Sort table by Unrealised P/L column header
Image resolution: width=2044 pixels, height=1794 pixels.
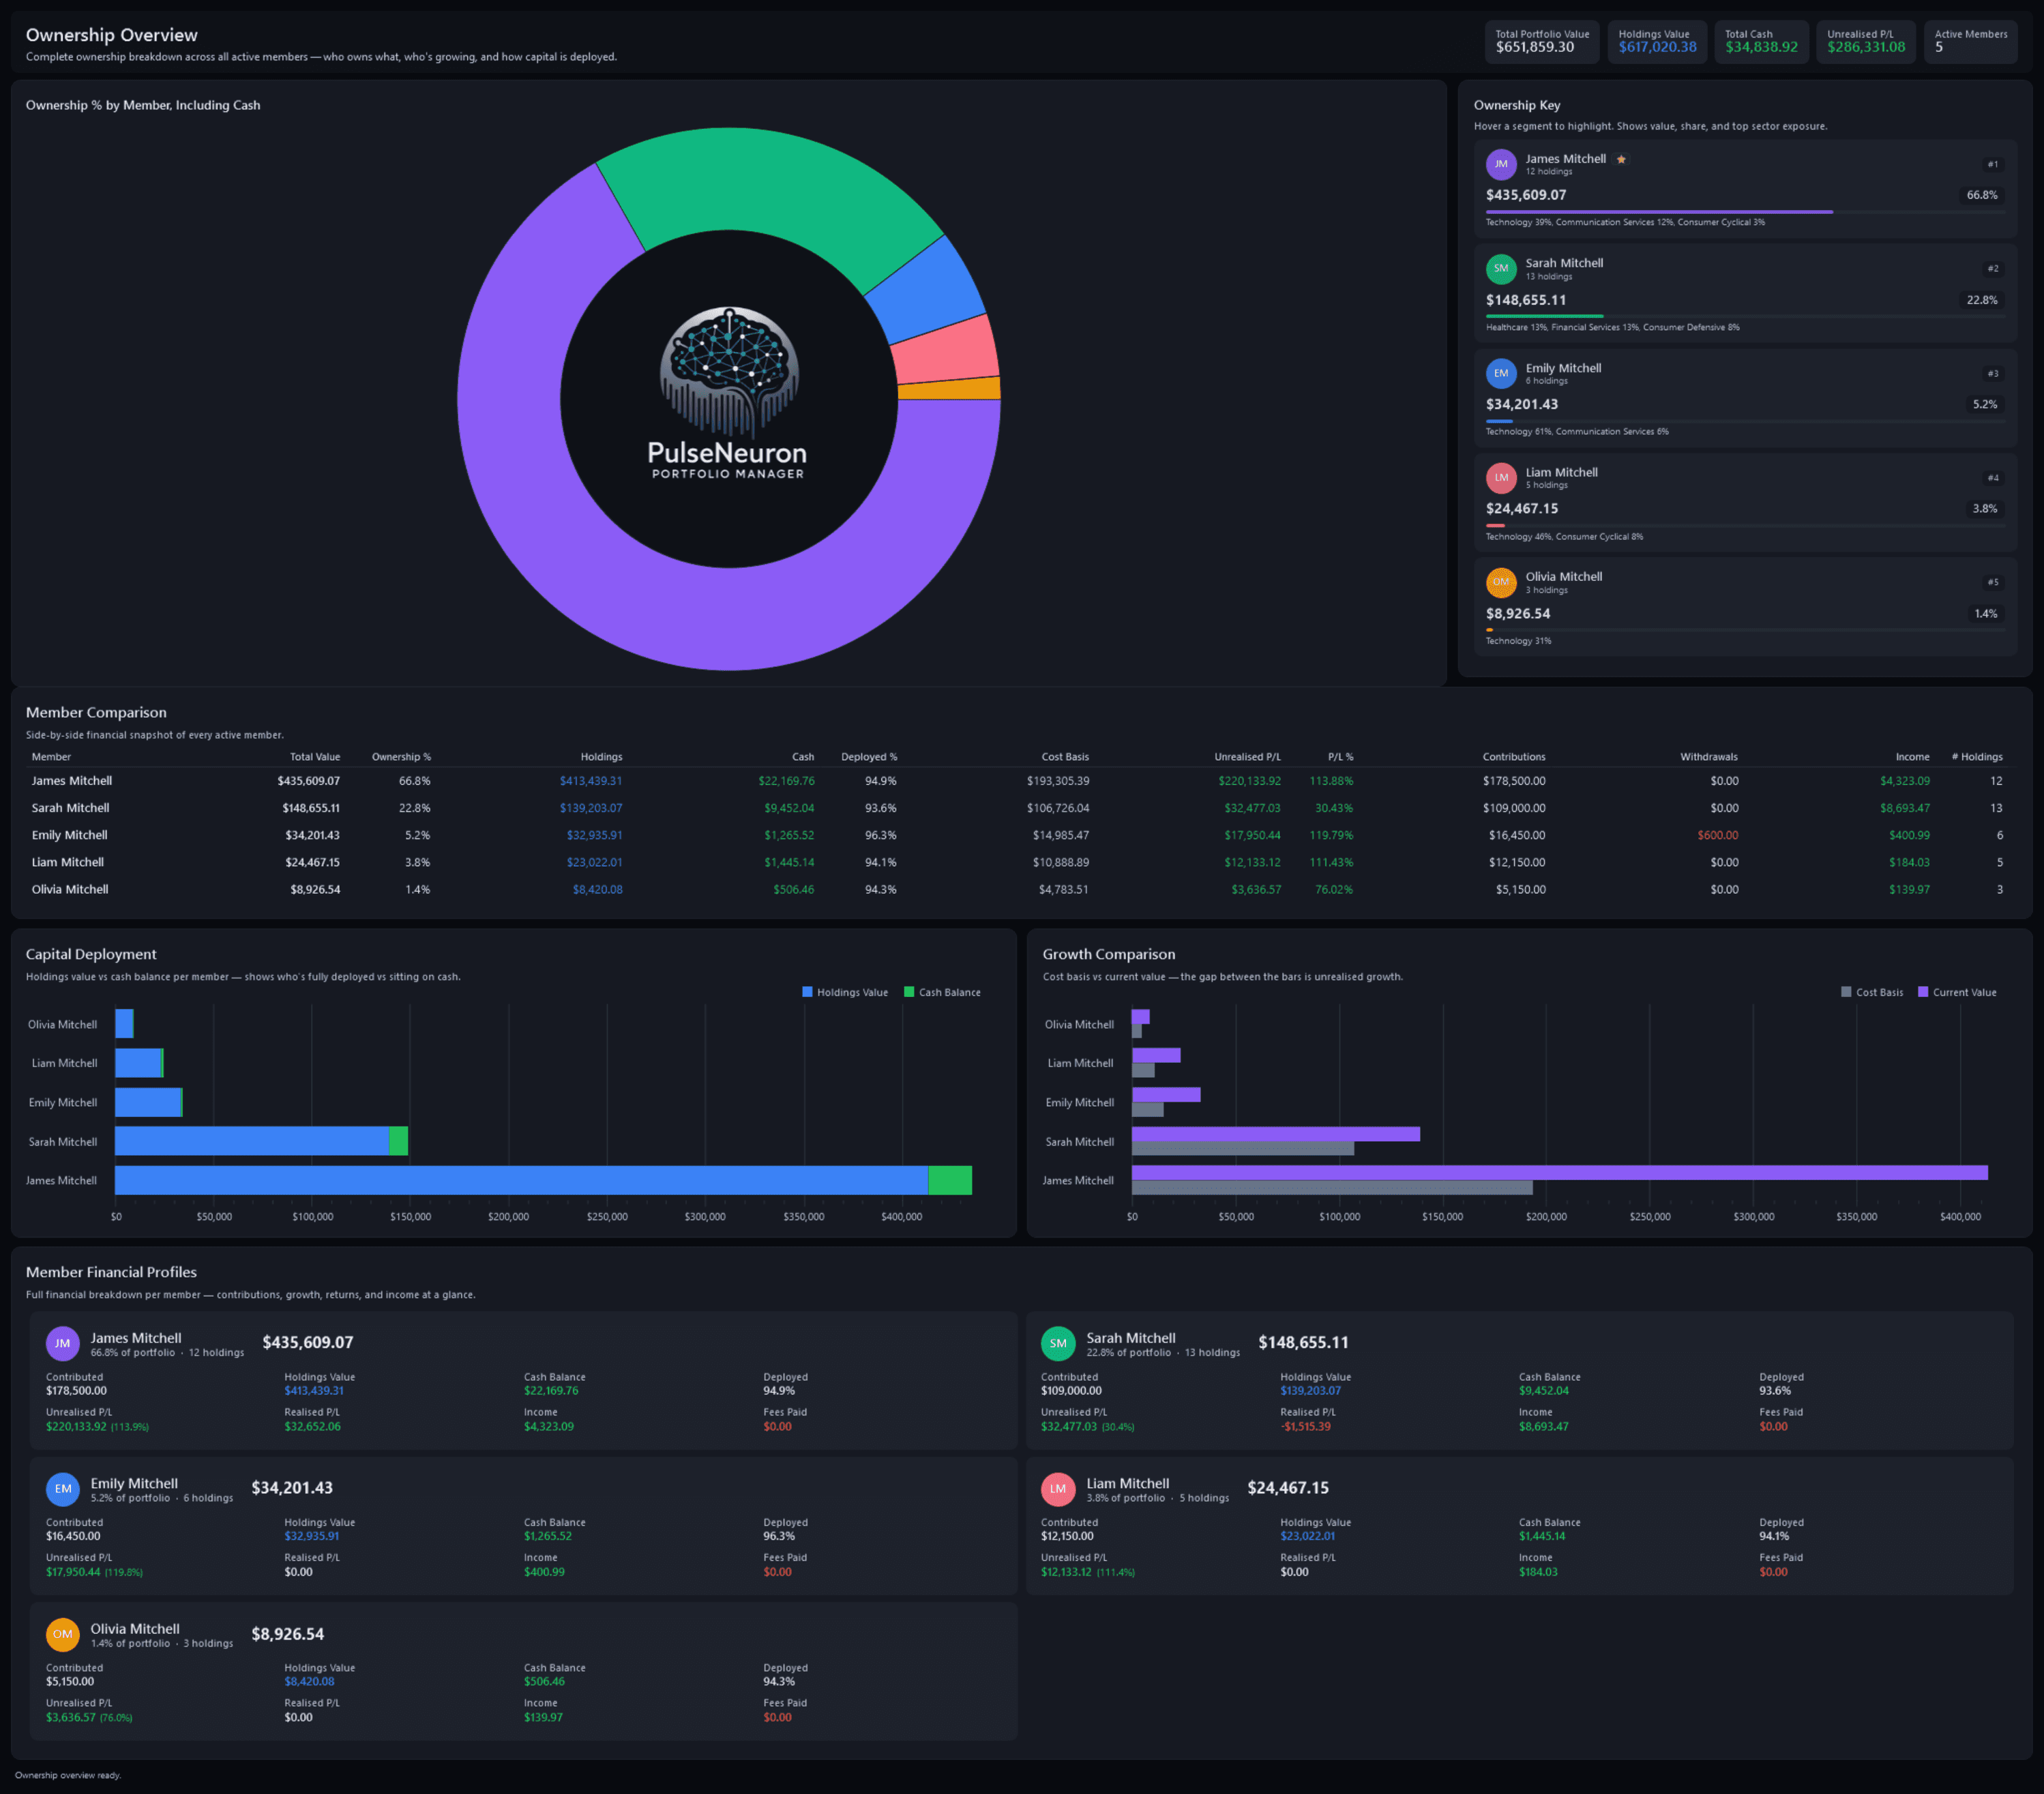point(1247,757)
